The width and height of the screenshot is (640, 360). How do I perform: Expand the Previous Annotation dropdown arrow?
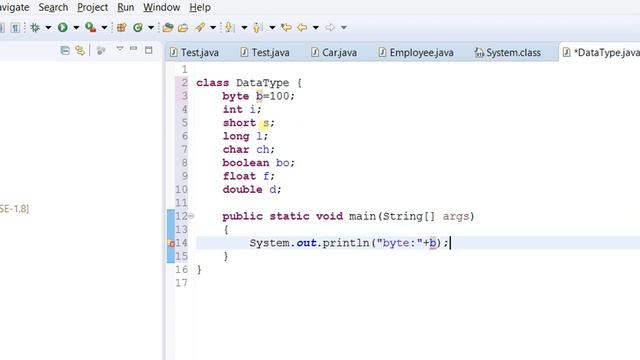(272, 28)
